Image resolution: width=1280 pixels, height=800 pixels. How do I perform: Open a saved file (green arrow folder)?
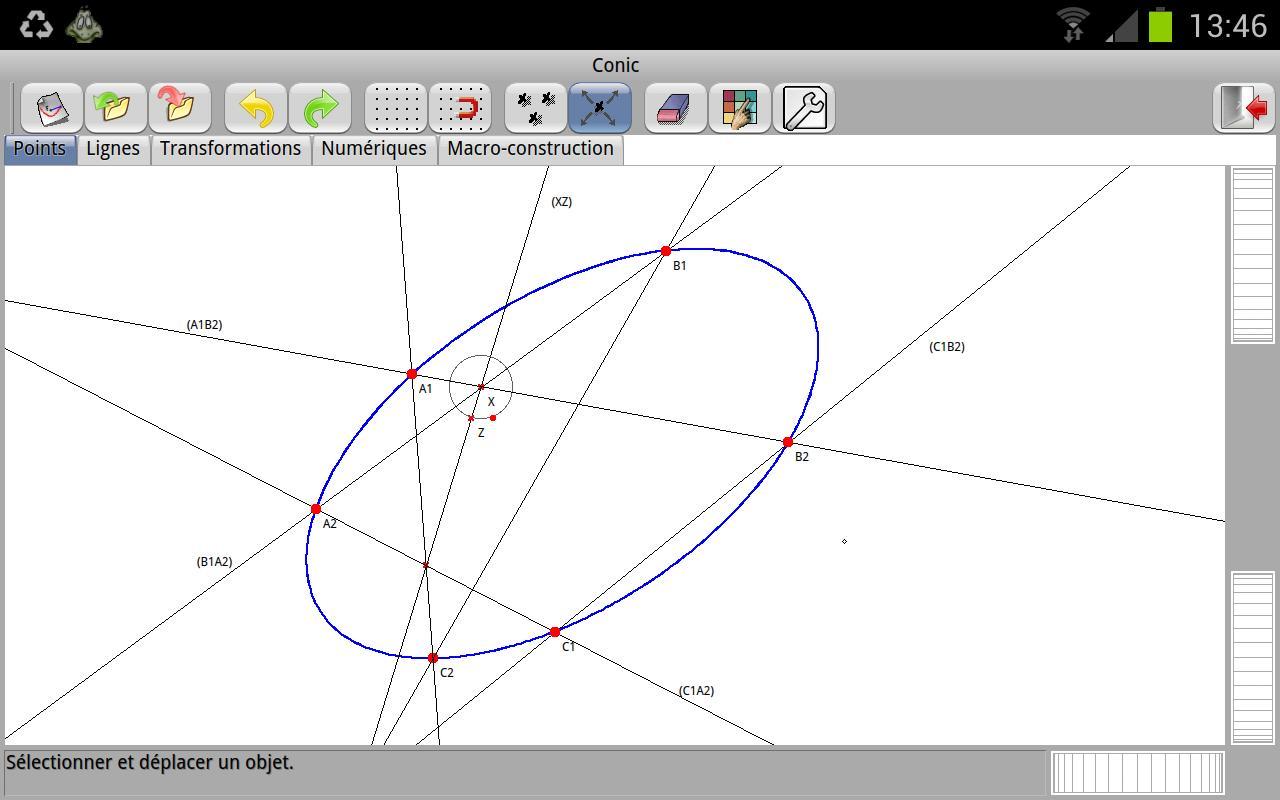116,108
